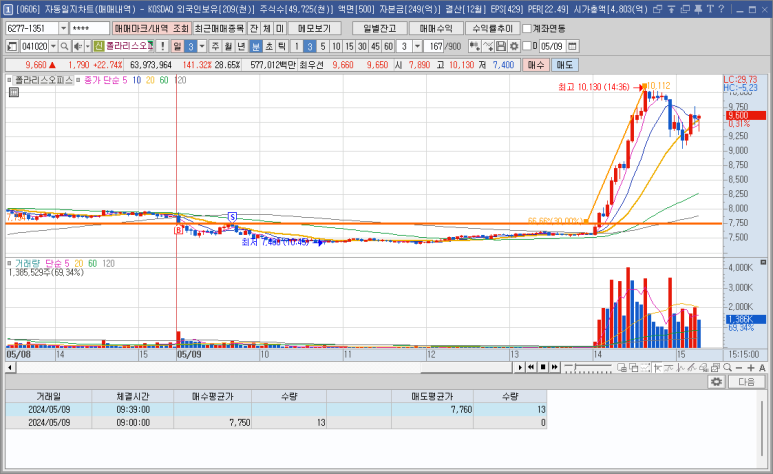Click the always-on-top arrow icon in the title bar
This screenshot has width=773, height=474.
click(x=671, y=9)
